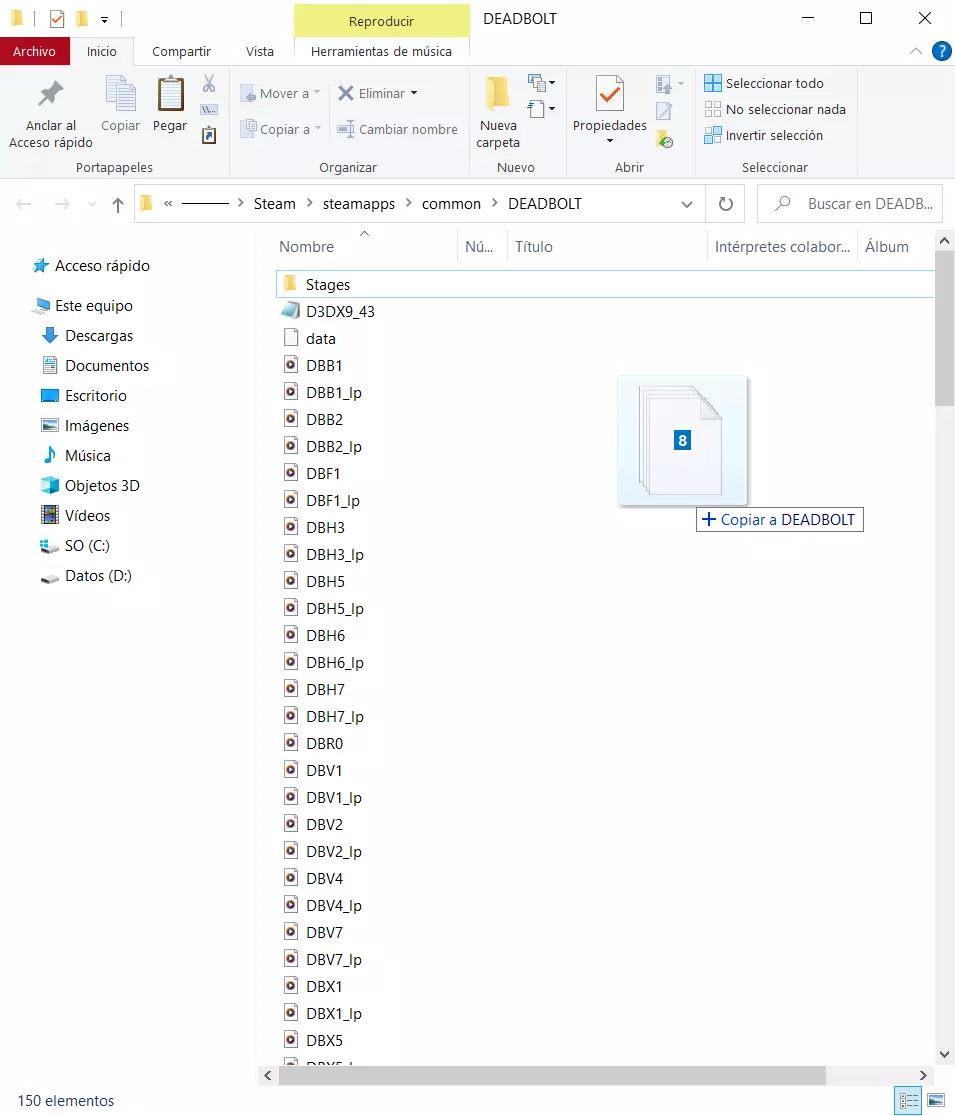Click Cambiar nombre rename button
The height and width of the screenshot is (1116, 955).
[x=397, y=130]
